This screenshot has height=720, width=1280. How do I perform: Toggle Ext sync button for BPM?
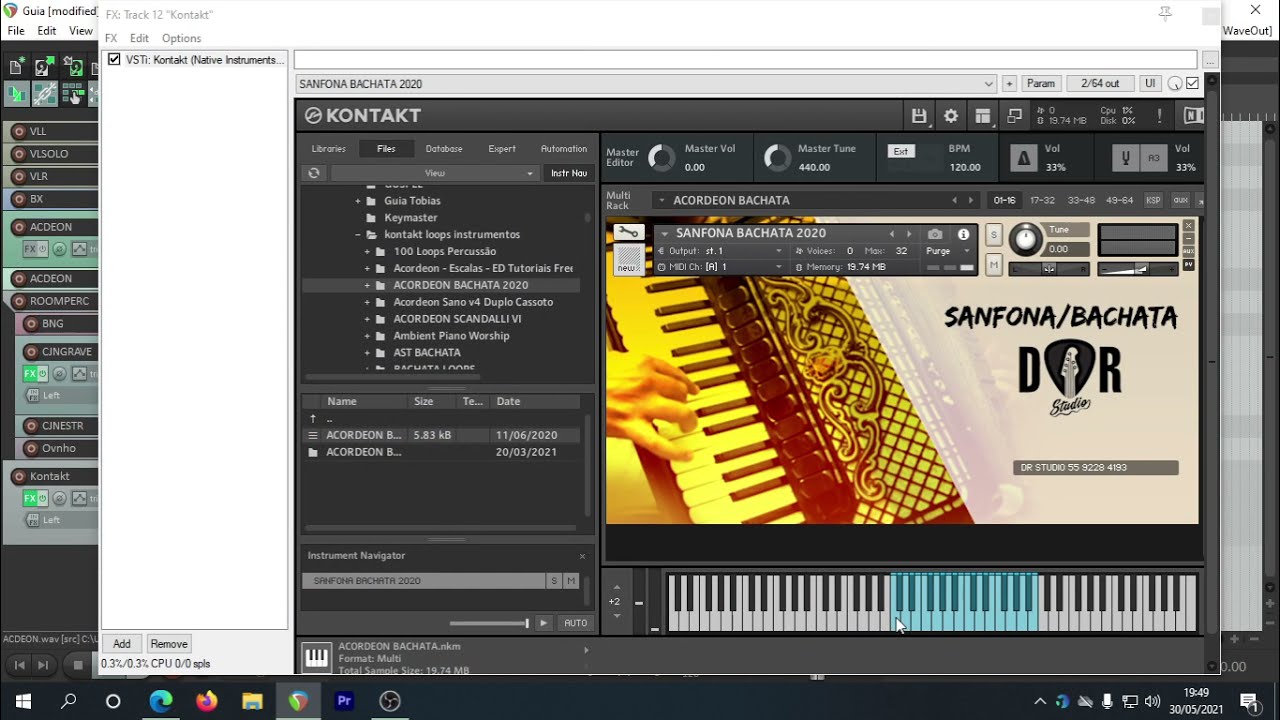901,151
